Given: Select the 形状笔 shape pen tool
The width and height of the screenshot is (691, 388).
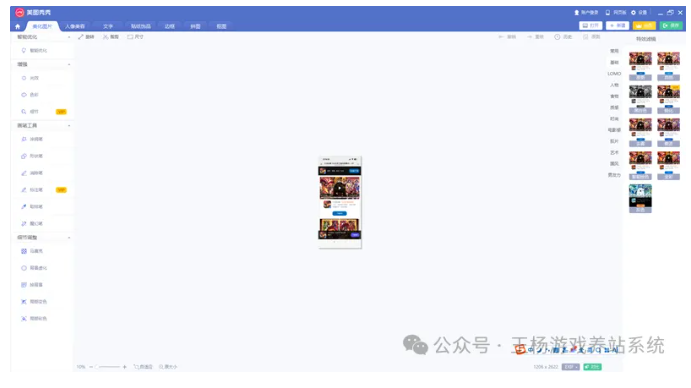Looking at the screenshot, I should click(x=32, y=156).
